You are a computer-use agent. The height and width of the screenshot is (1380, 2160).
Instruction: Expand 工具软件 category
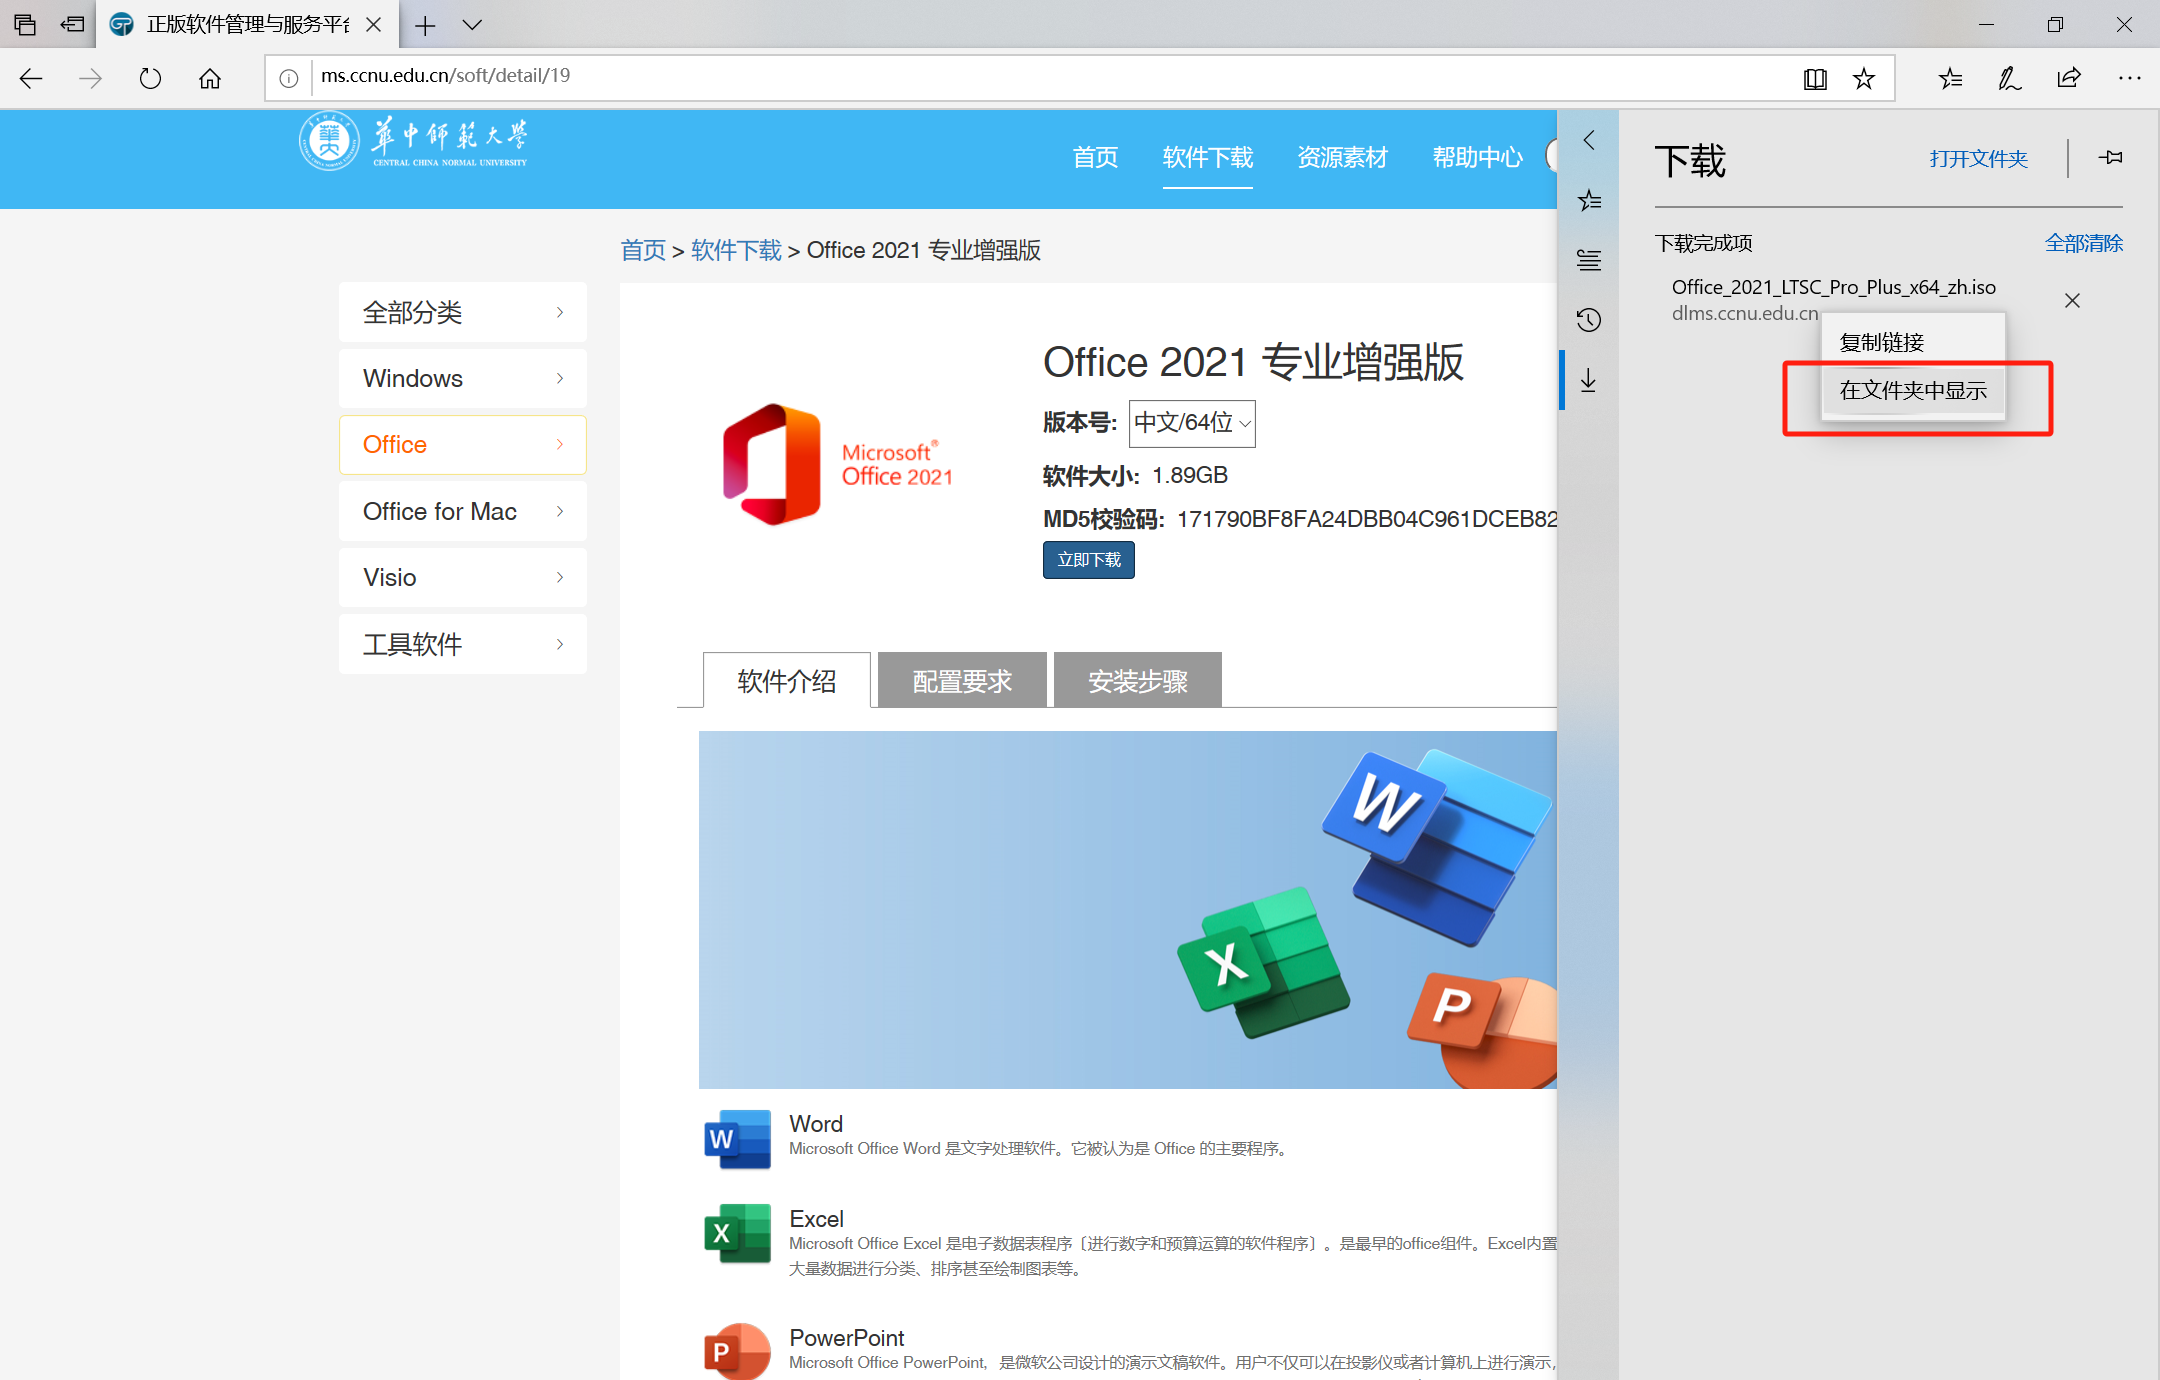[462, 644]
